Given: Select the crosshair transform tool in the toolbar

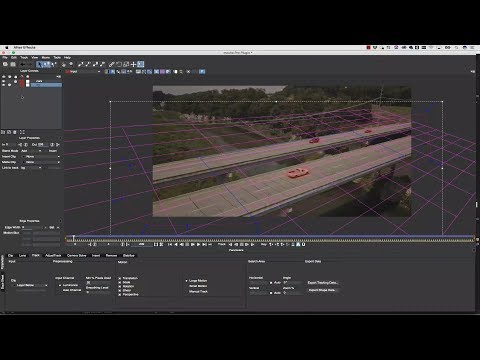Looking at the screenshot, I should (133, 64).
